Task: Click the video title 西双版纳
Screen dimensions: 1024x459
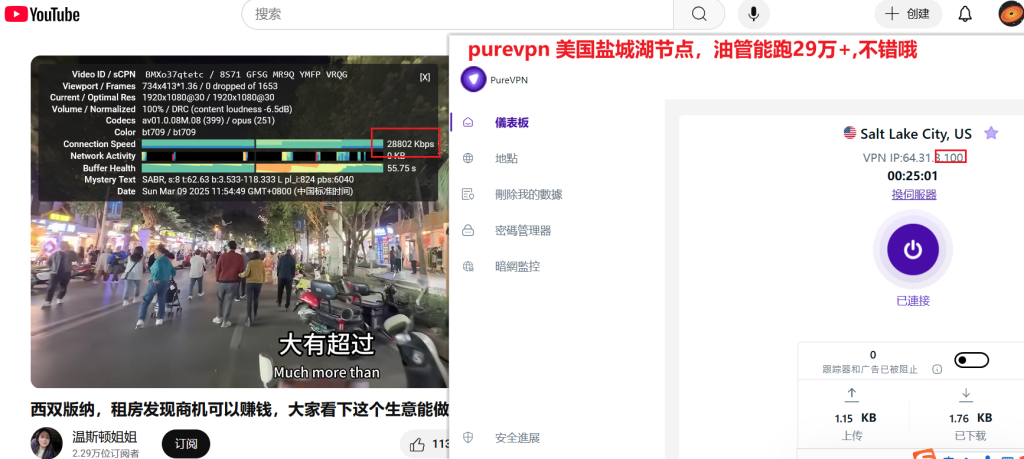Action: point(240,410)
